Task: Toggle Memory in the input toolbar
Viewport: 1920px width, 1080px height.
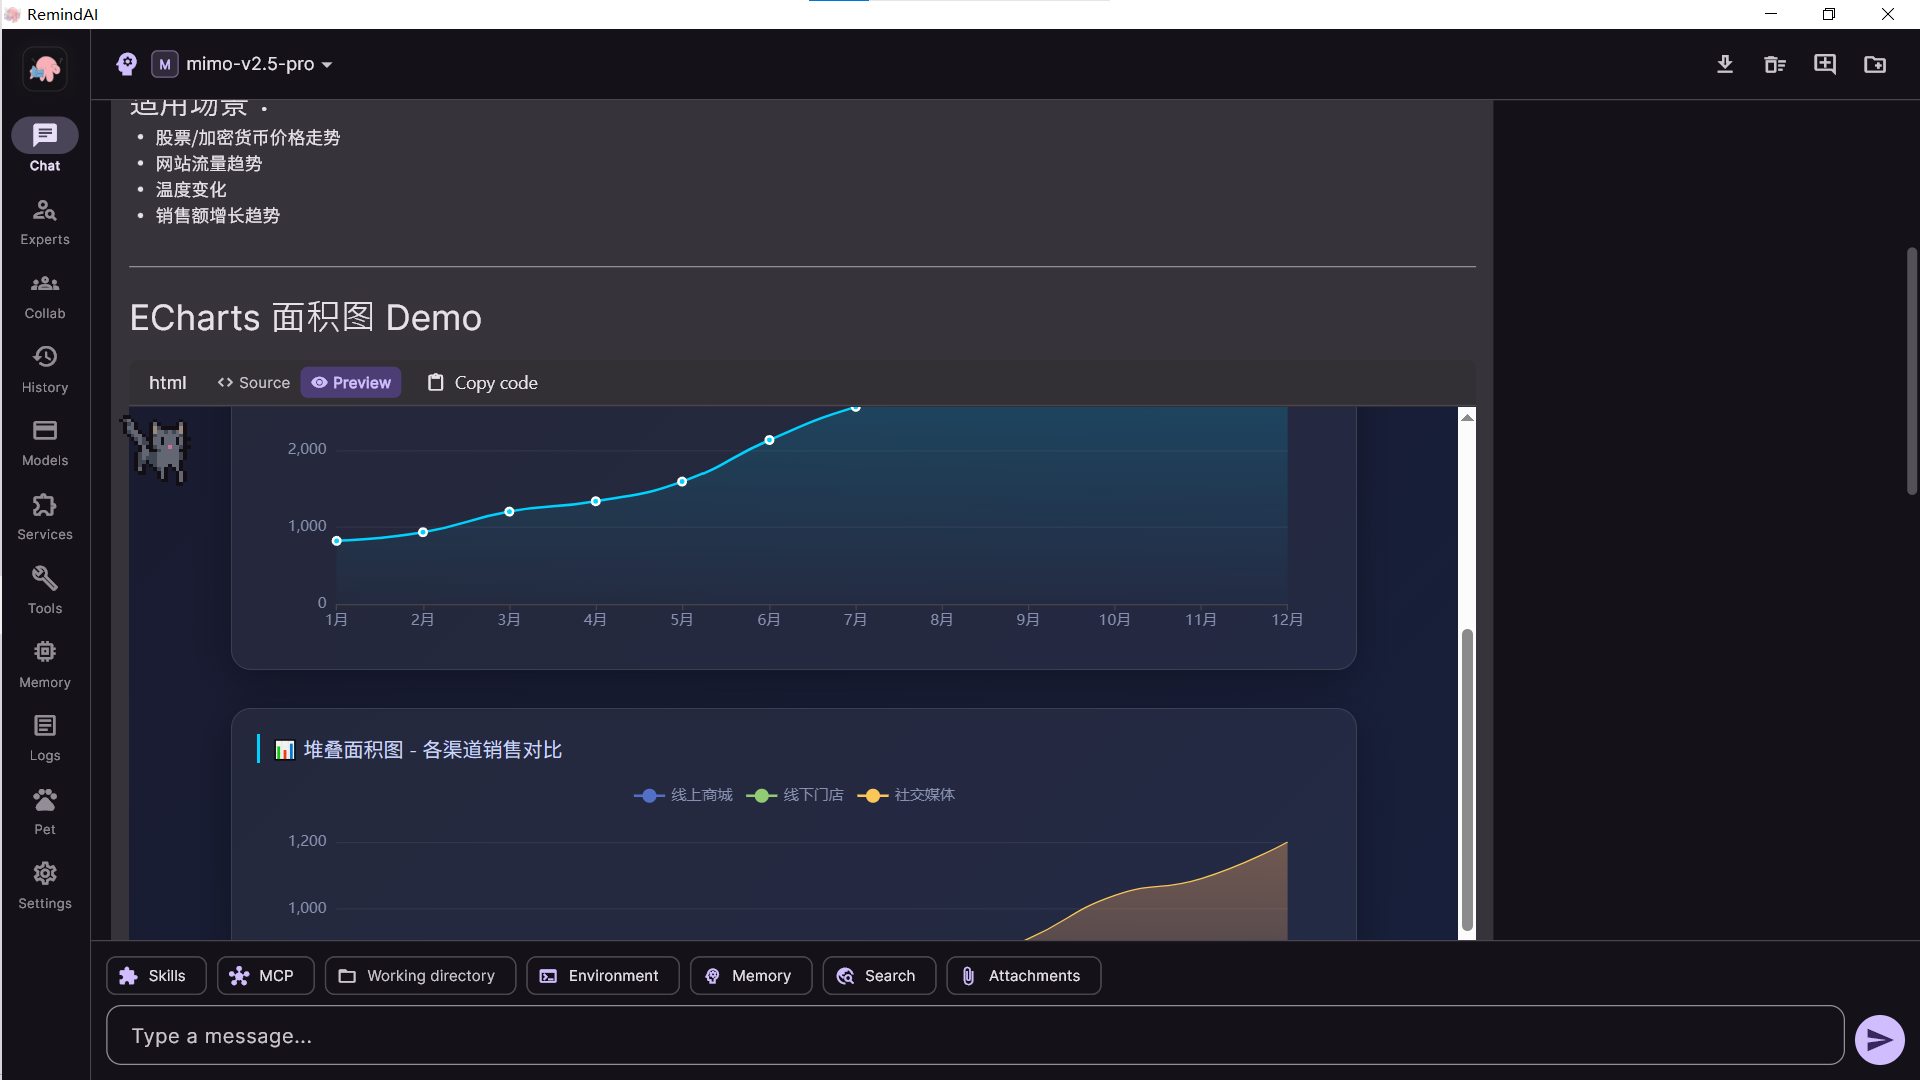Action: (x=750, y=976)
